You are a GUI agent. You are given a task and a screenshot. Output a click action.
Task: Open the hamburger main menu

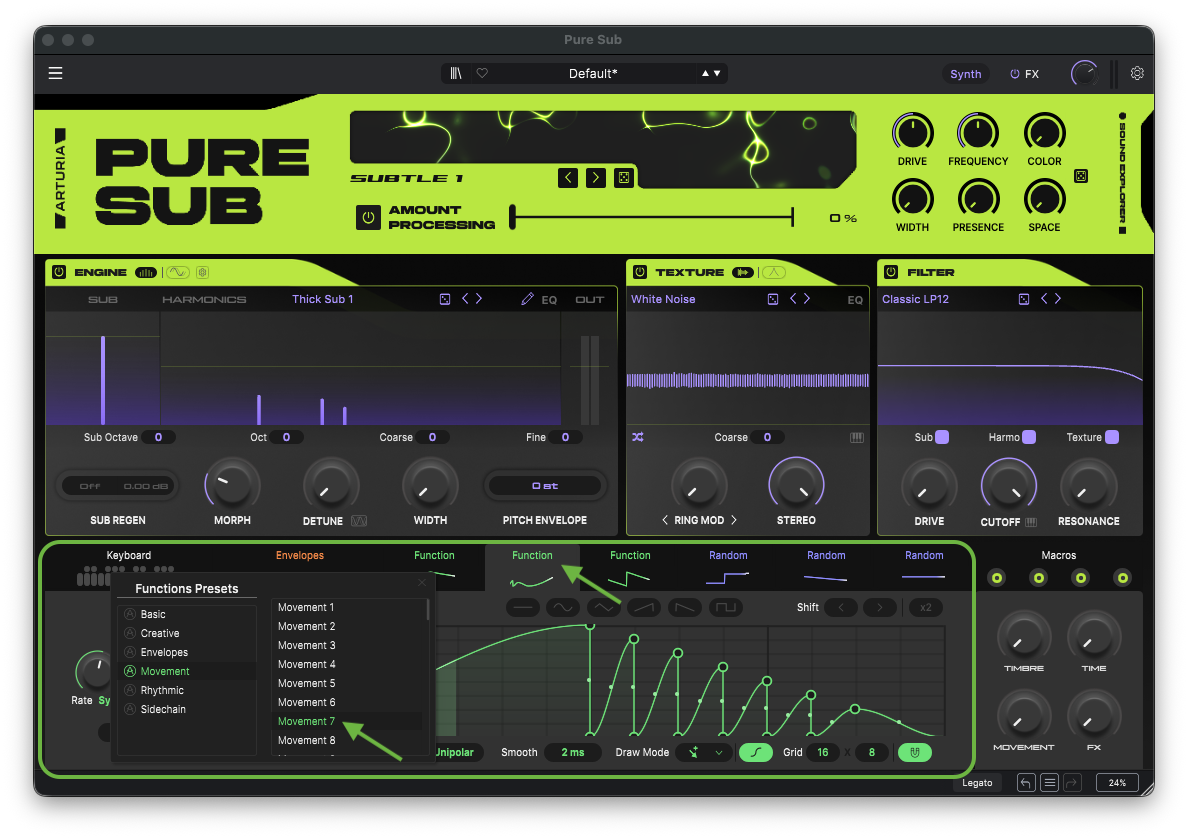[x=55, y=73]
